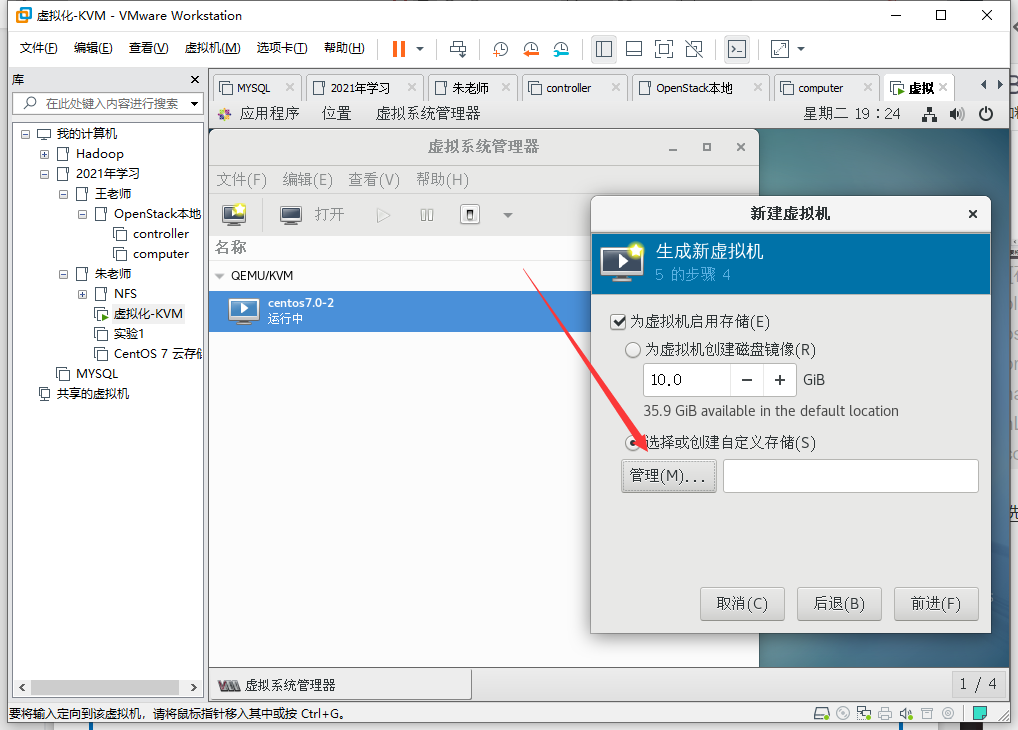Open the 选项卡(T) menu

(x=282, y=48)
